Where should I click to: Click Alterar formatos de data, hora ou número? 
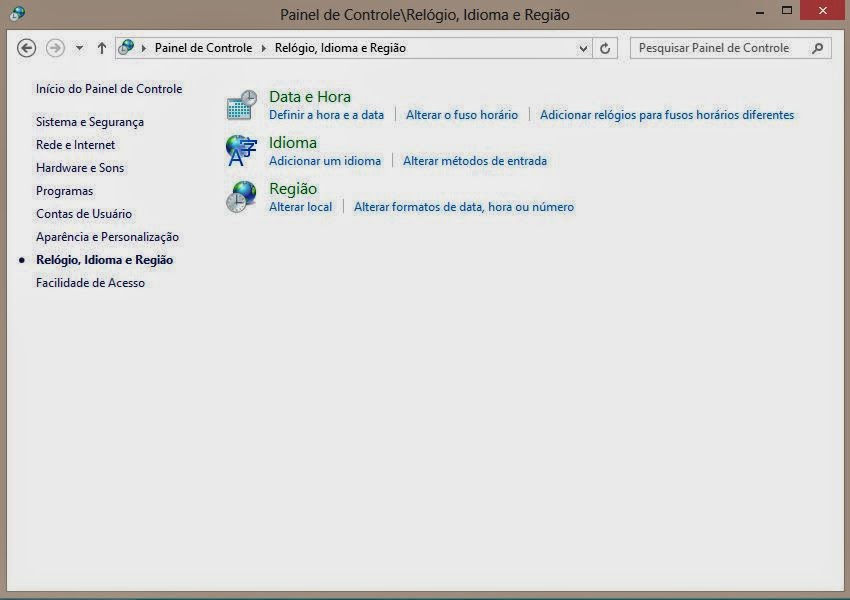(464, 207)
